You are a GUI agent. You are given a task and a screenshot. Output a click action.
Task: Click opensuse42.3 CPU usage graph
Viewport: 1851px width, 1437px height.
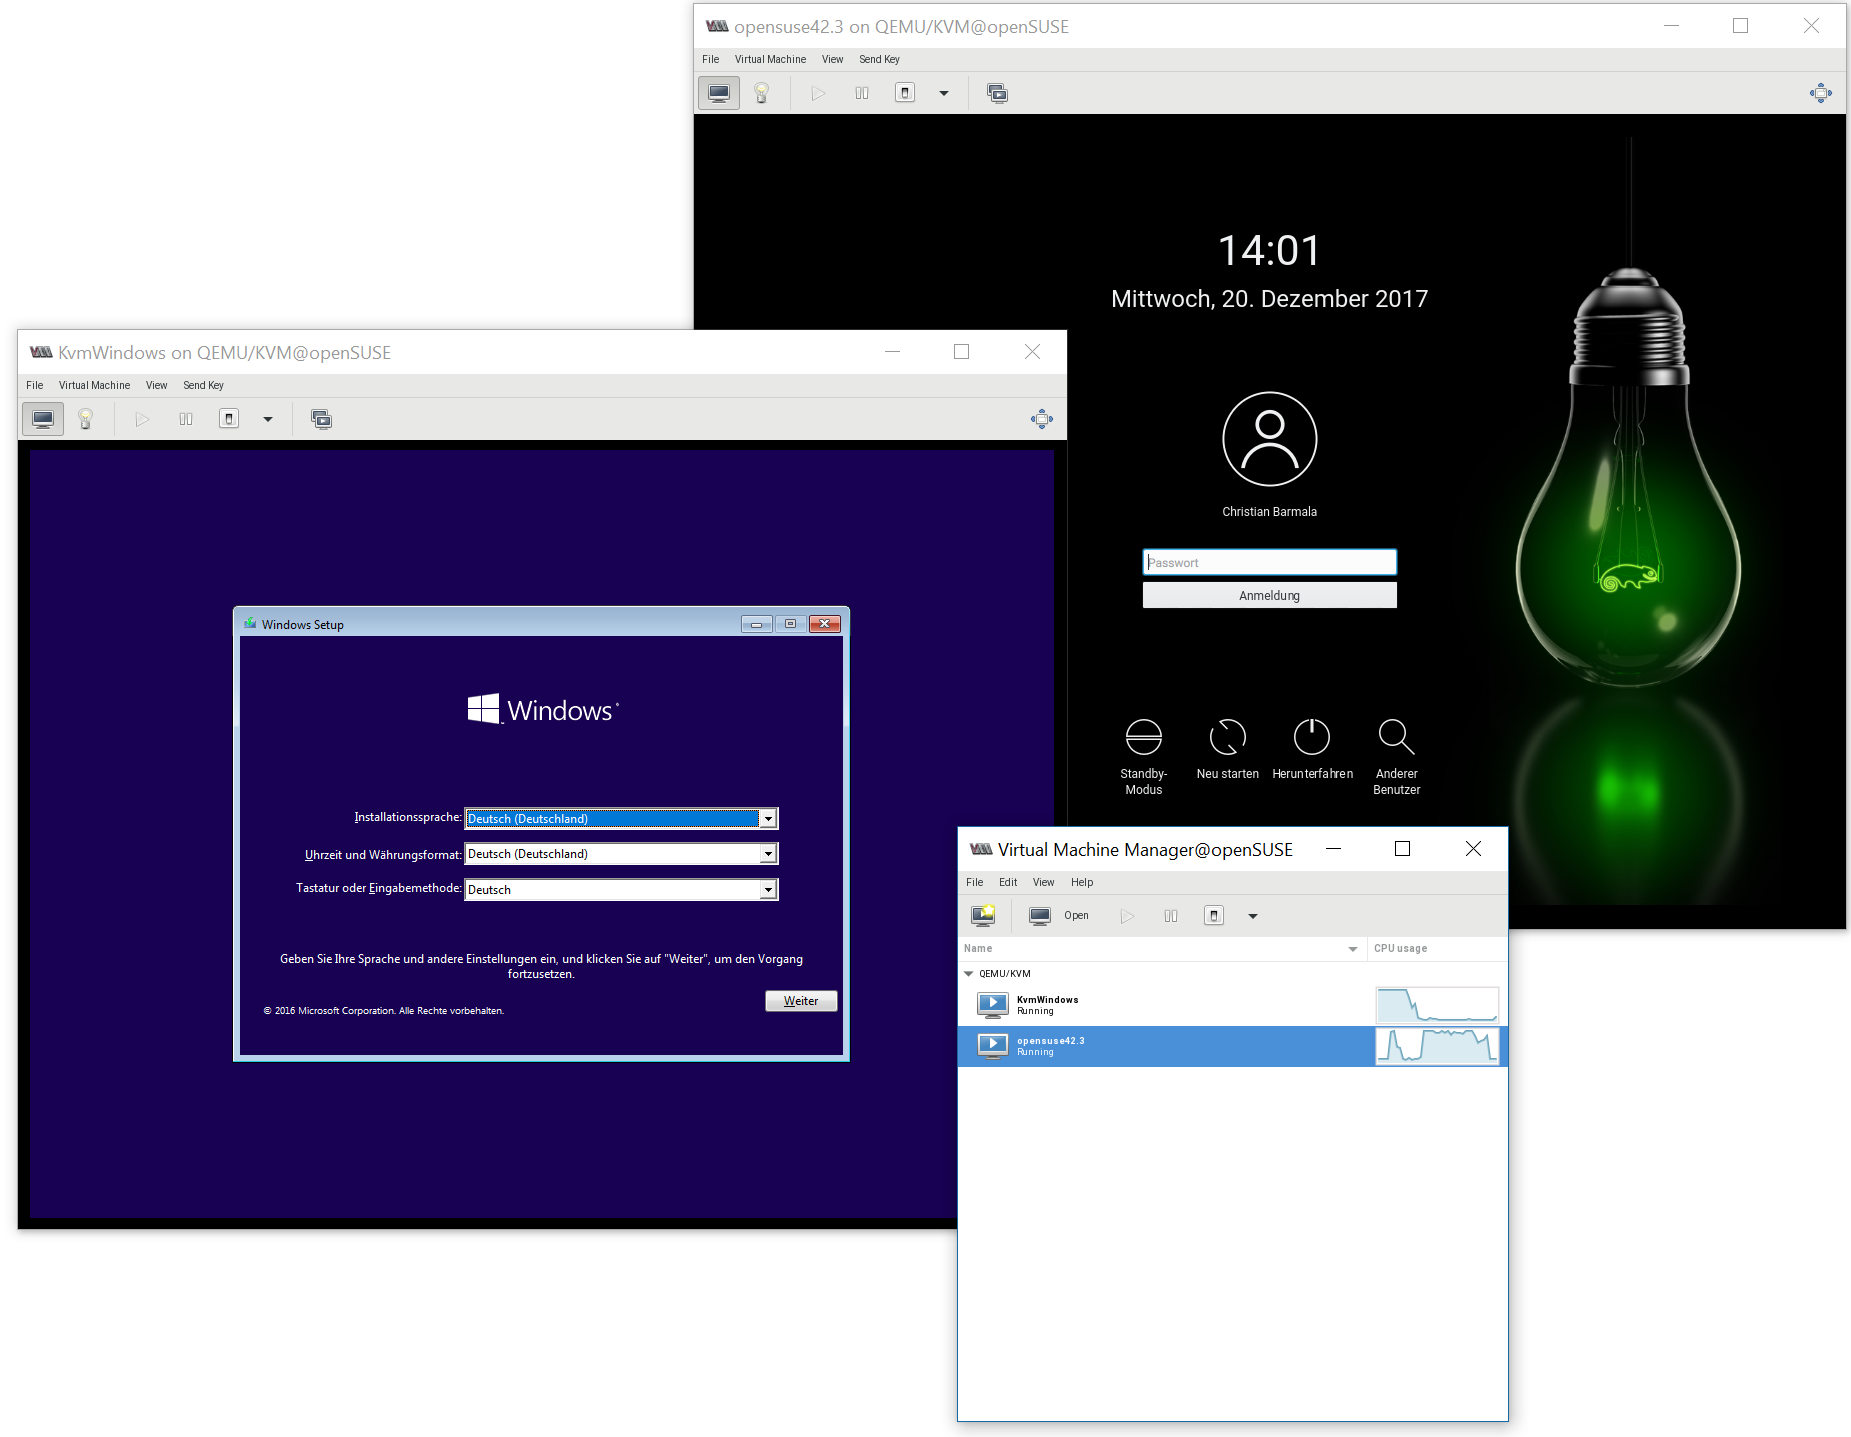1437,1046
